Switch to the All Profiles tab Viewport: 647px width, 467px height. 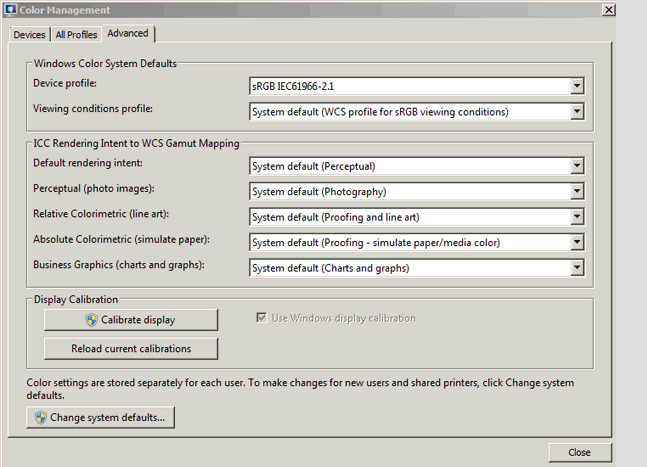point(76,35)
